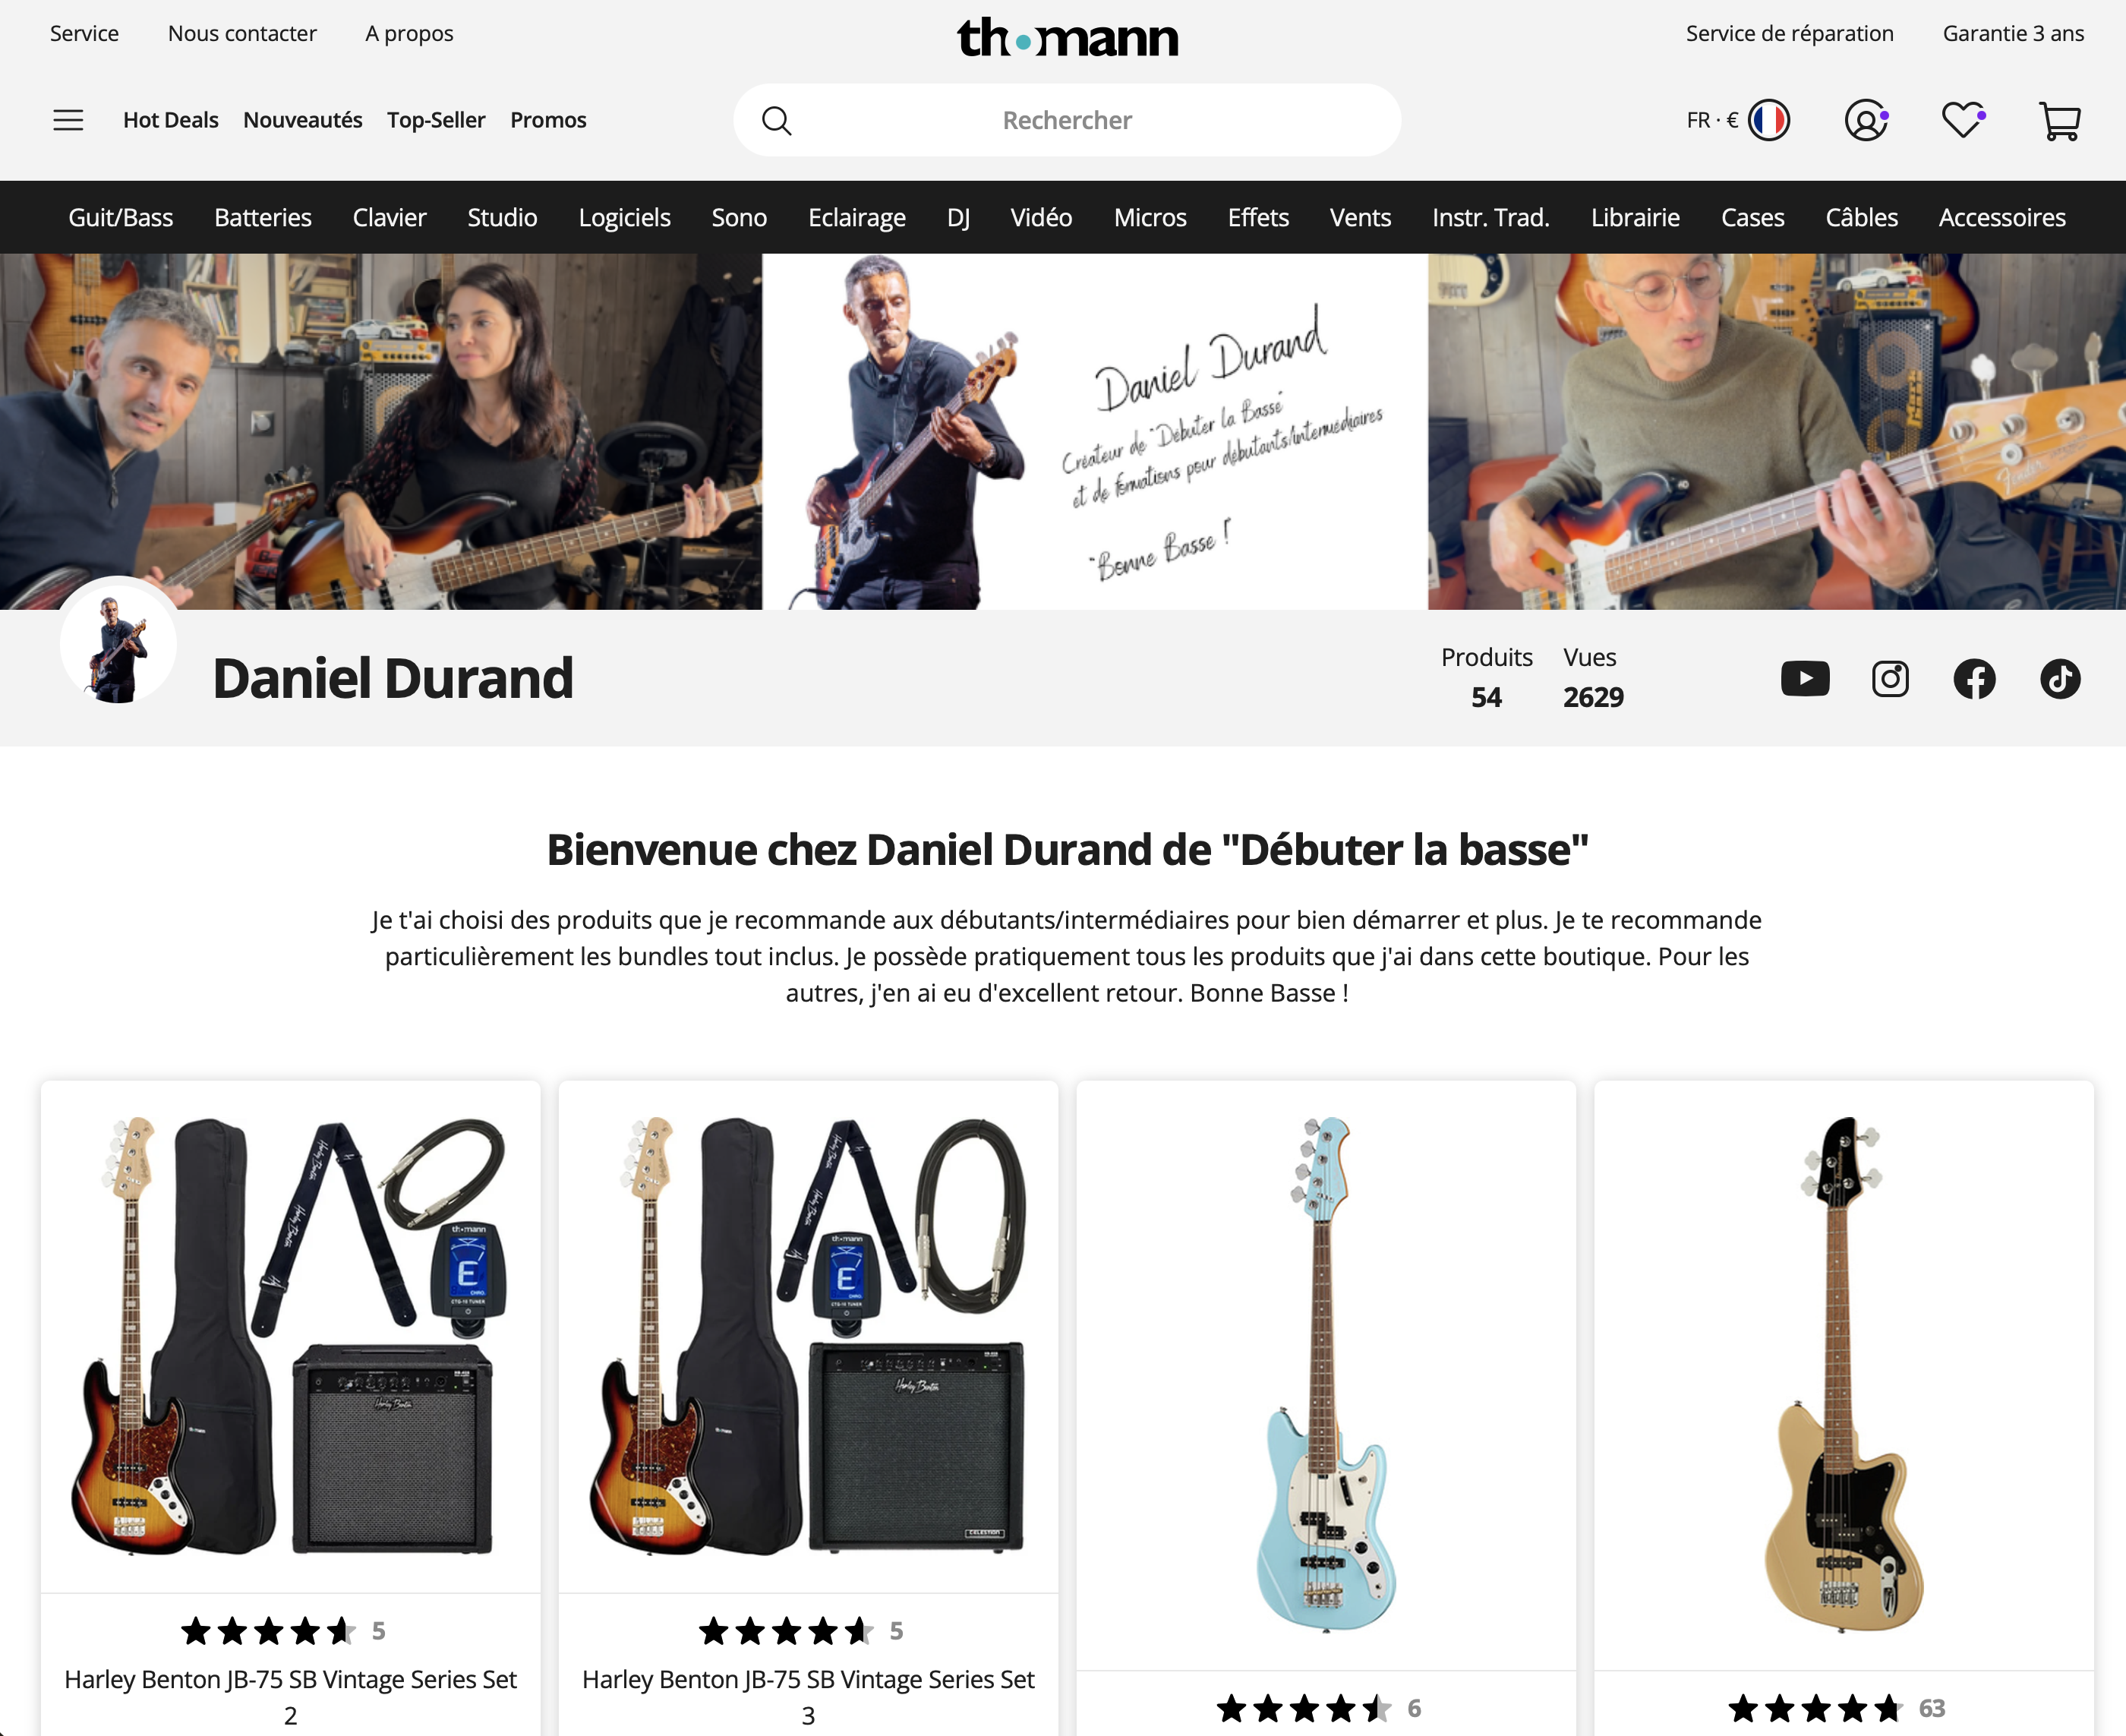Click the search magnifier icon
2126x1736 pixels.
pyautogui.click(x=777, y=120)
